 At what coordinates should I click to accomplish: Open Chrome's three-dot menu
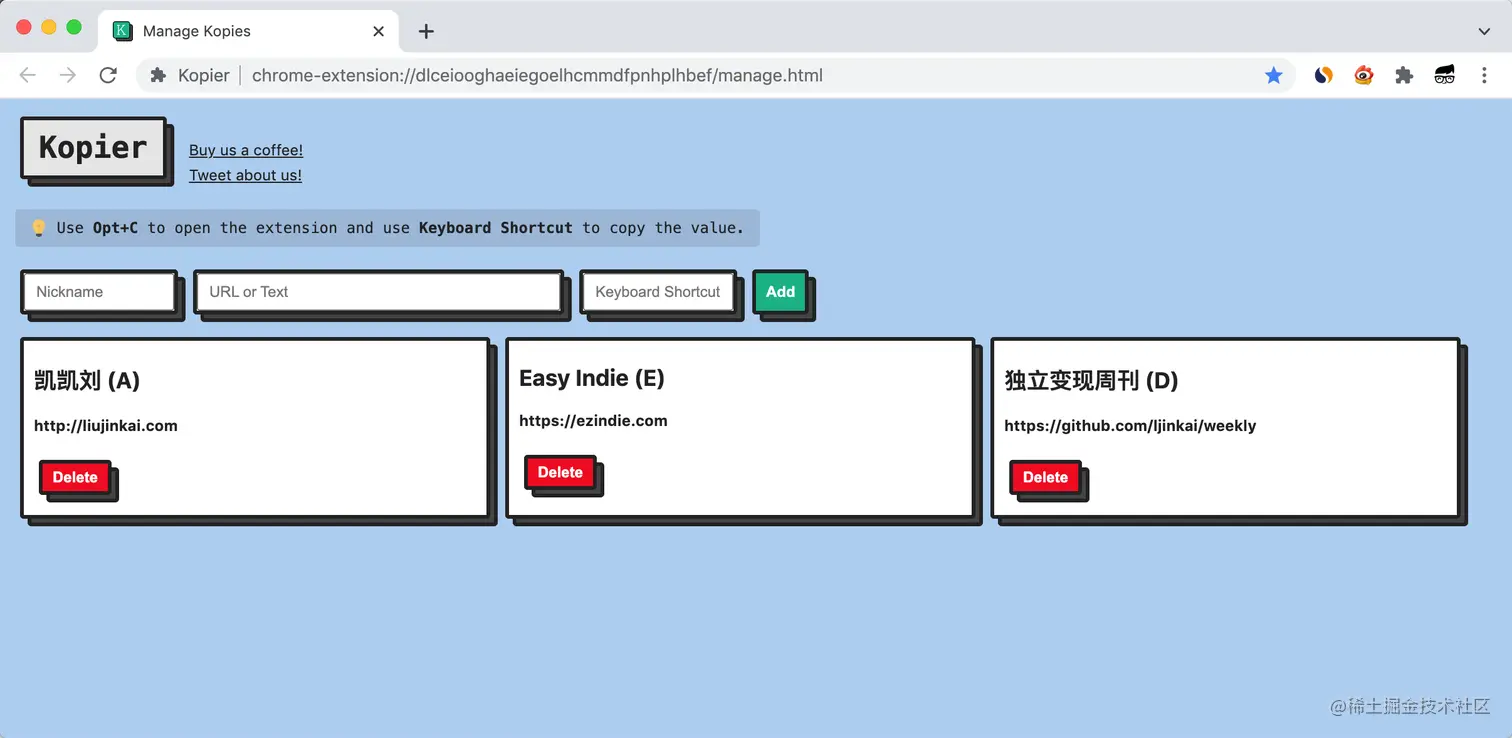pyautogui.click(x=1484, y=75)
